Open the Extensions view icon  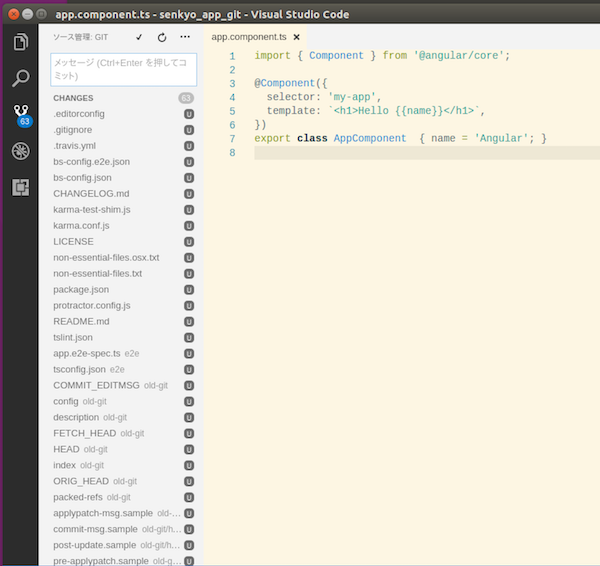21,188
